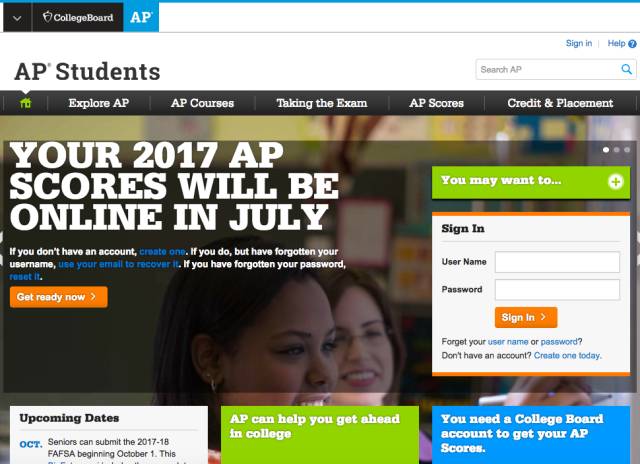Switch to the second carousel slide dot

tap(616, 150)
